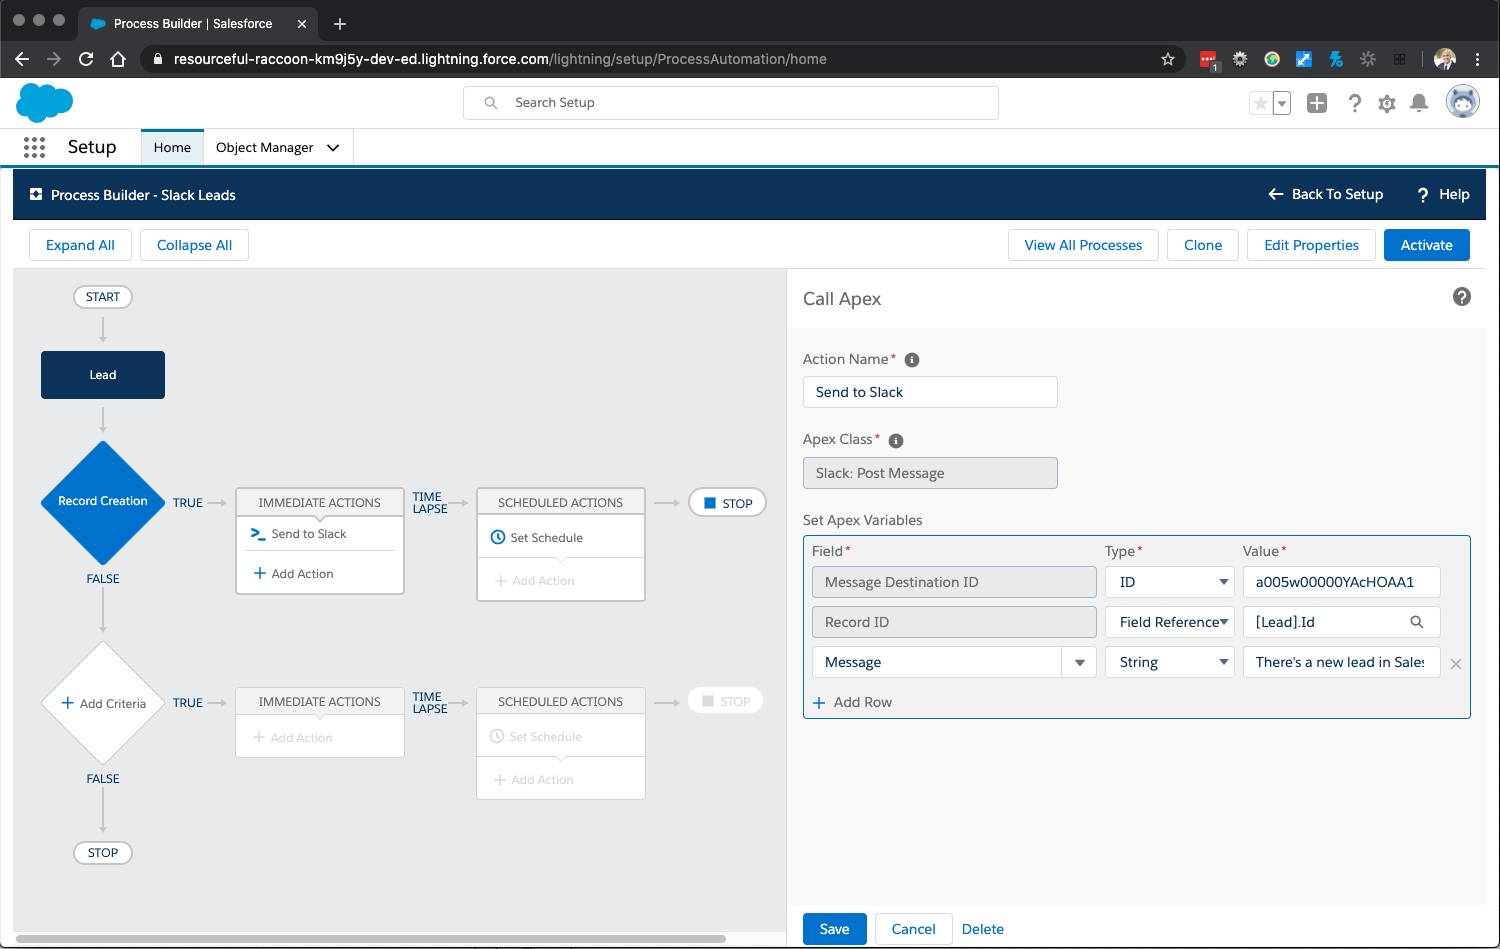View notifications bell
Image resolution: width=1500 pixels, height=949 pixels.
click(1418, 103)
